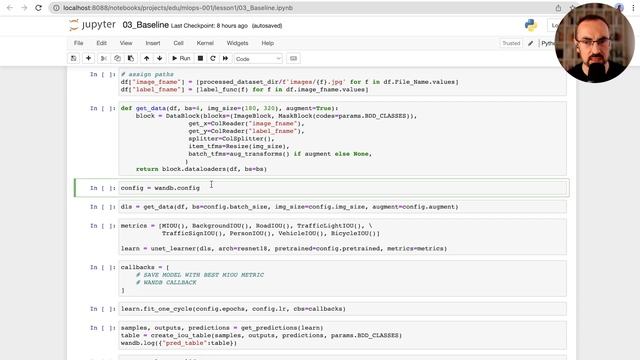This screenshot has width=640, height=360.
Task: Click the 'return block.dataloaders(df, bs=bs)' line
Action: tap(201, 169)
